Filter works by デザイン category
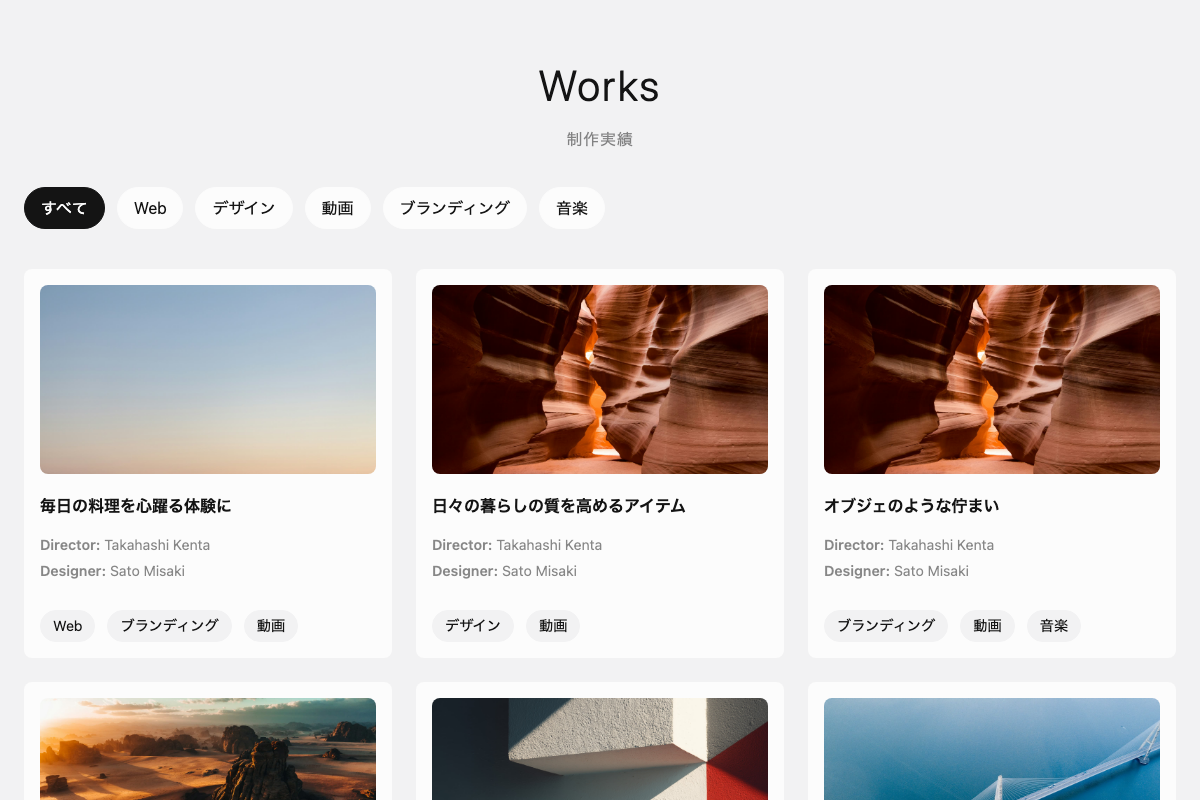The image size is (1200, 800). point(244,208)
